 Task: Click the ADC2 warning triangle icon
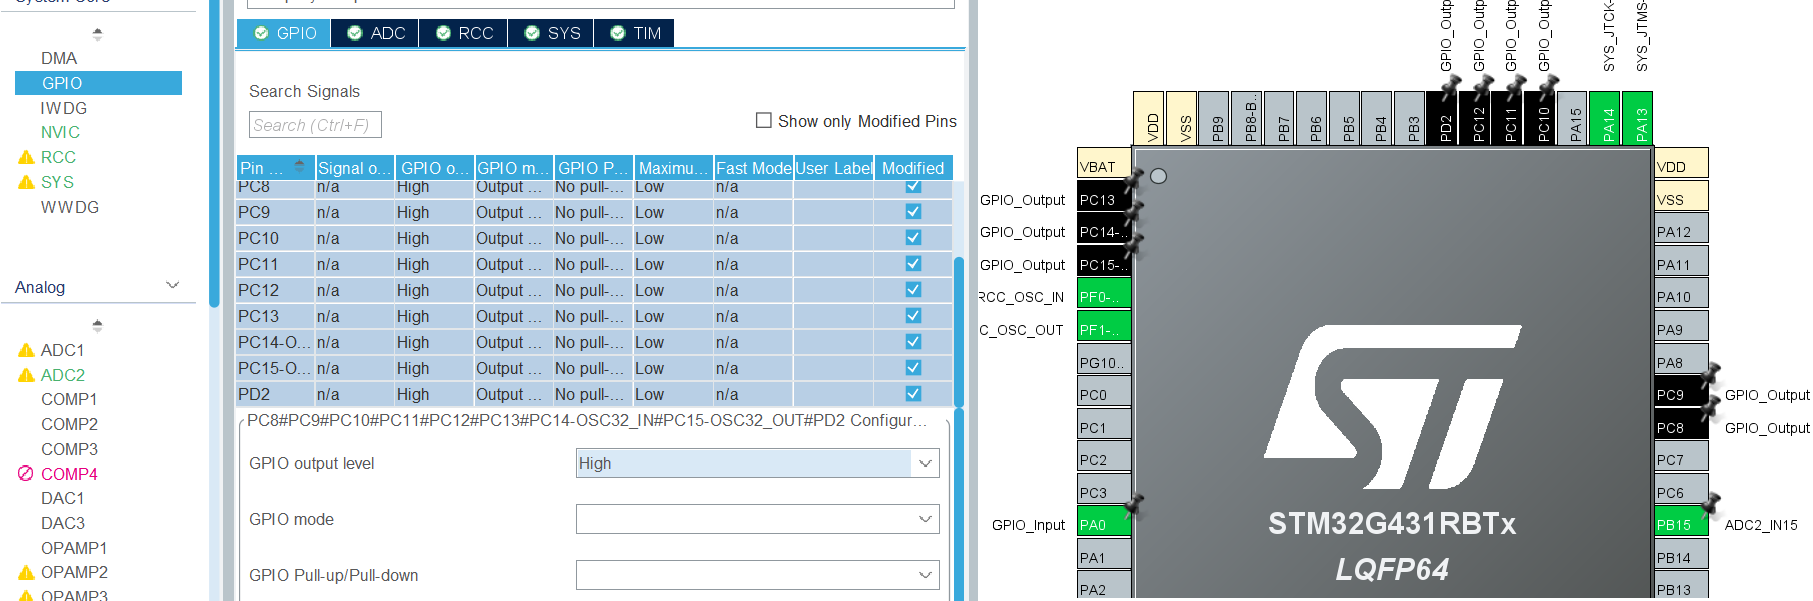click(26, 375)
